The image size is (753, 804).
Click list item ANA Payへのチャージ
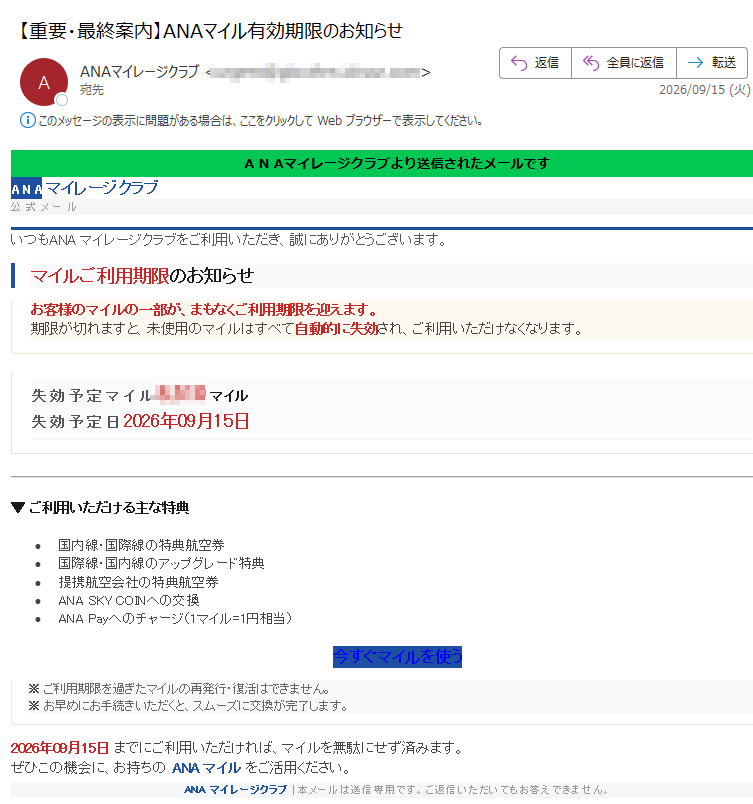(x=175, y=619)
